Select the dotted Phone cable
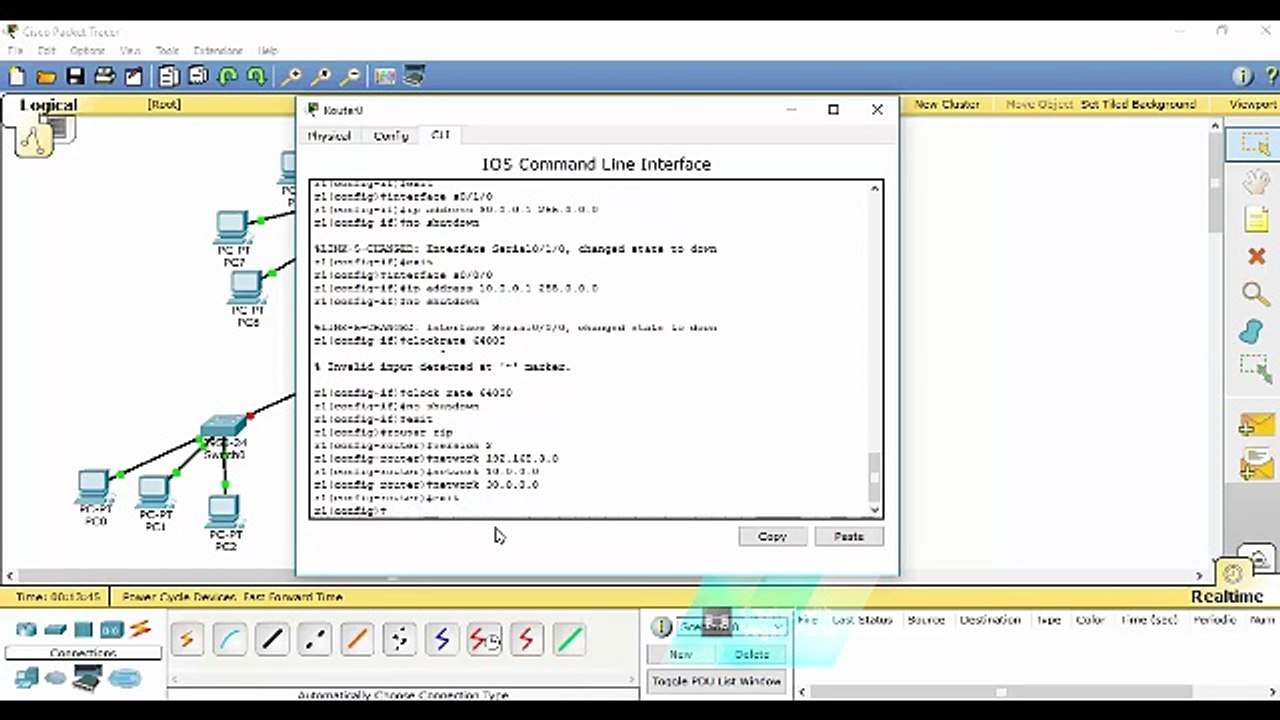Viewport: 1280px width, 720px height. coord(399,639)
